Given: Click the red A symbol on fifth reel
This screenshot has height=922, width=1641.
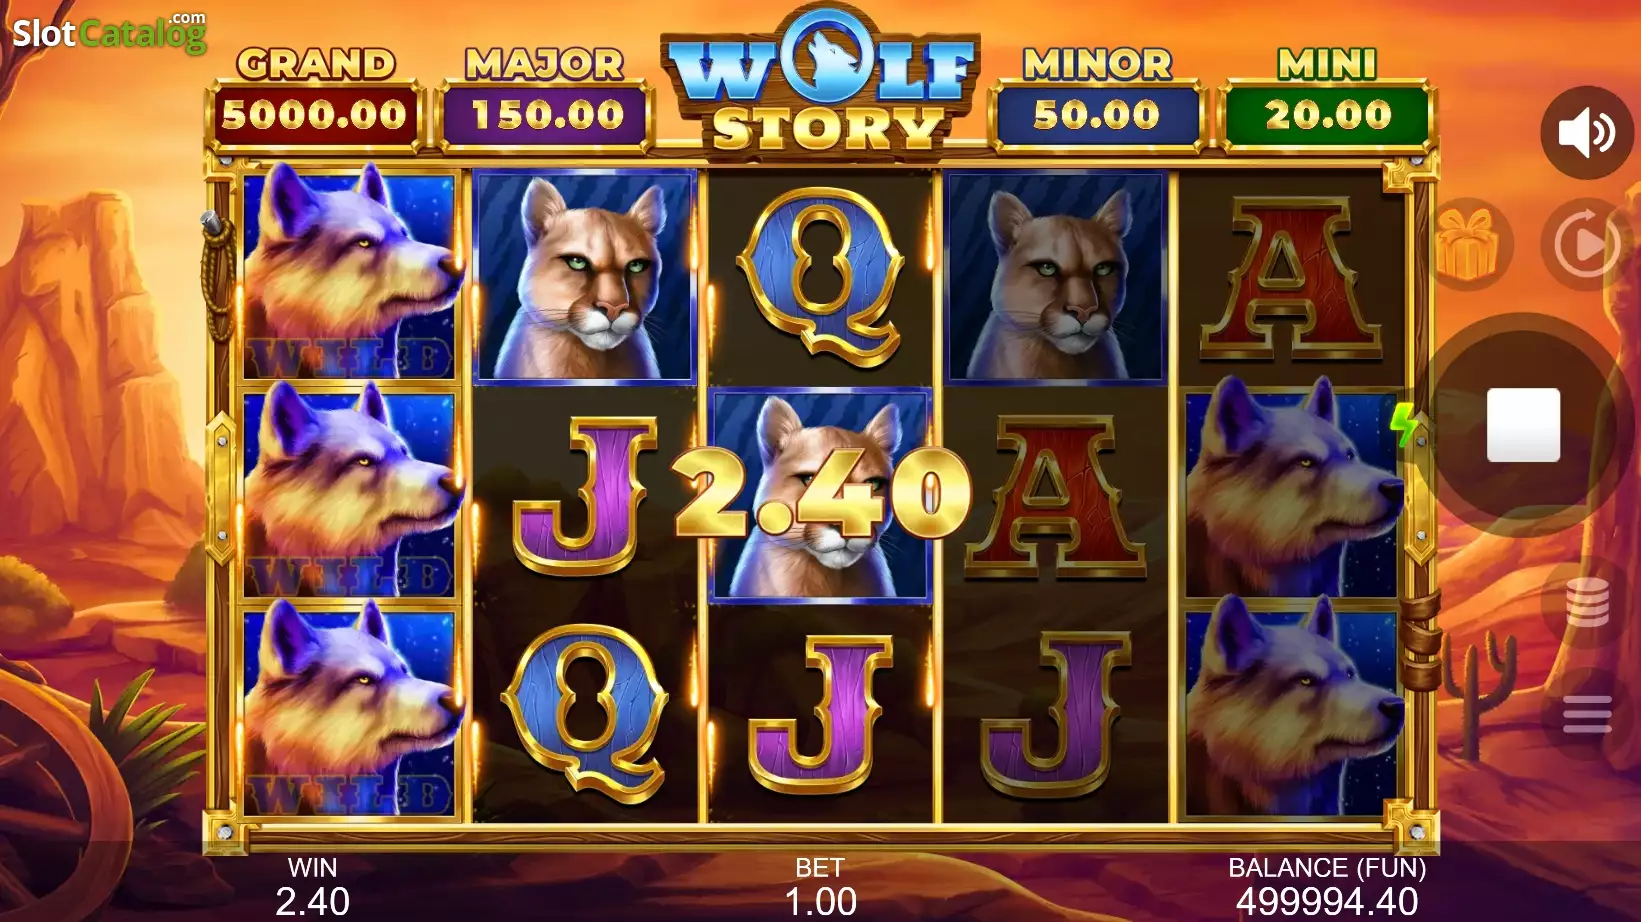Looking at the screenshot, I should tap(1291, 277).
